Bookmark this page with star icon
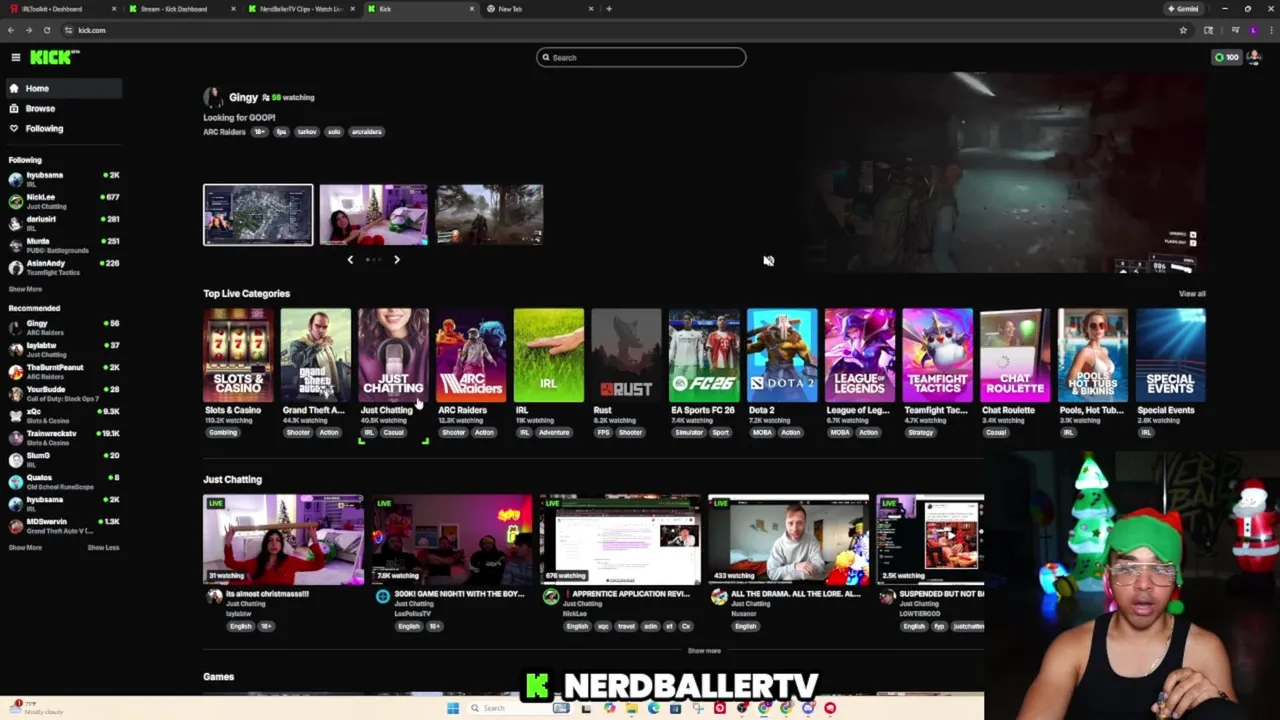 1183,30
